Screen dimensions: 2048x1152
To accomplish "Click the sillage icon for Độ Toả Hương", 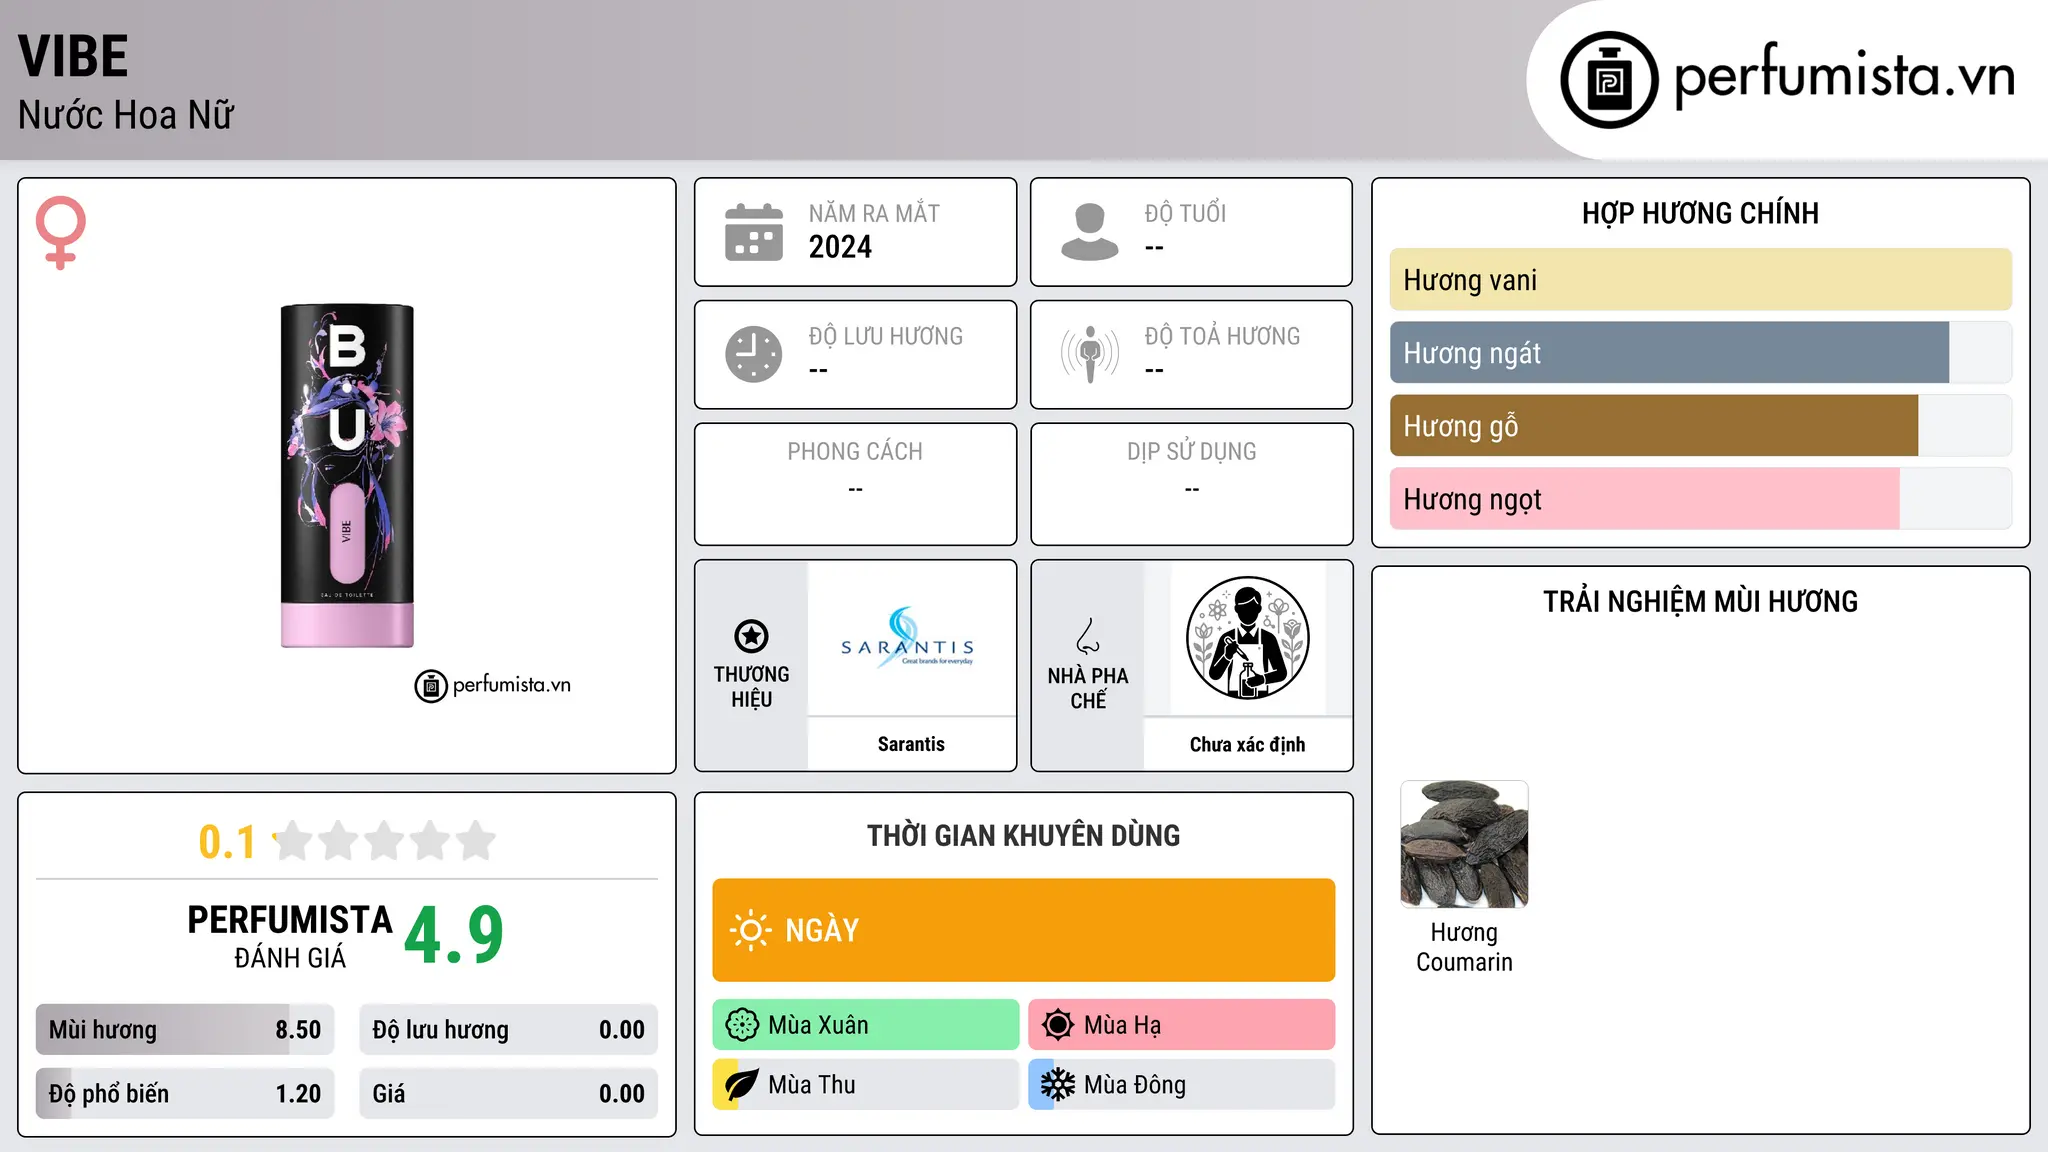I will (1090, 354).
